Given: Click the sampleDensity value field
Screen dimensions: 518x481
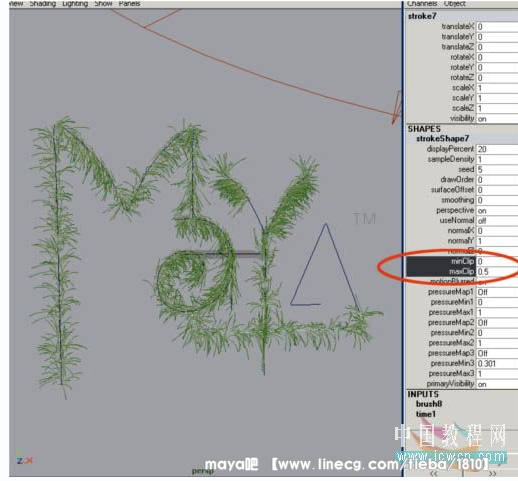Looking at the screenshot, I should tap(497, 159).
